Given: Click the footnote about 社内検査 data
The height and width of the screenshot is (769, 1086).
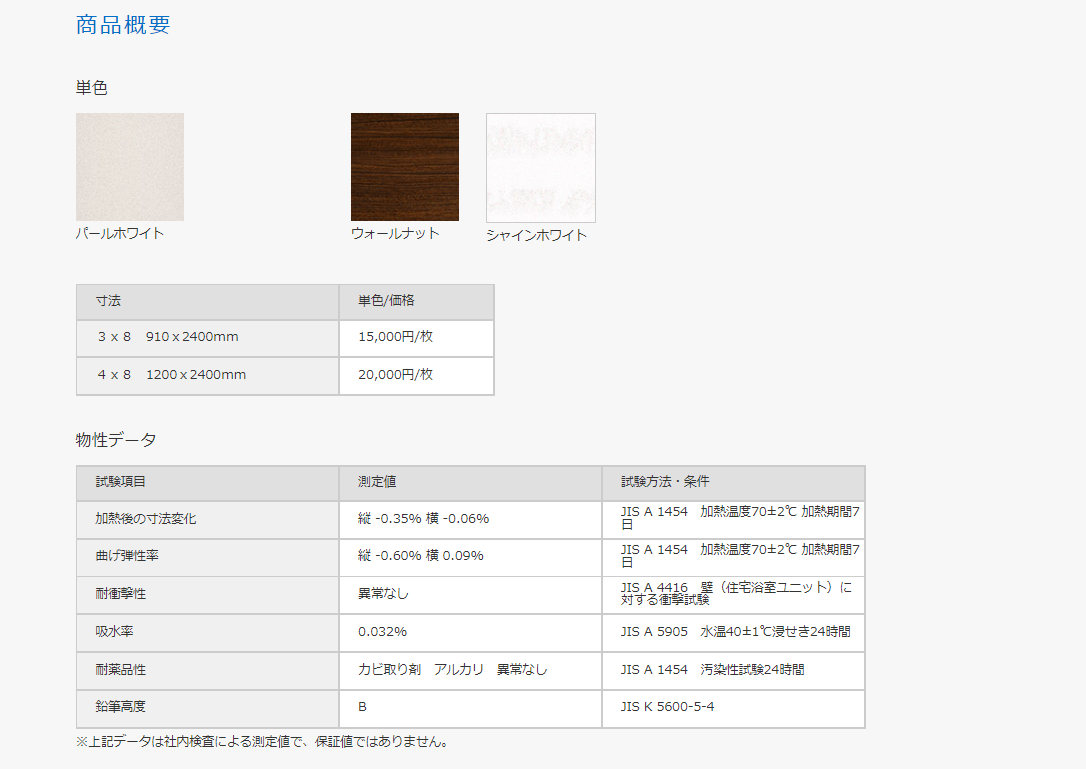Looking at the screenshot, I should pos(263,742).
